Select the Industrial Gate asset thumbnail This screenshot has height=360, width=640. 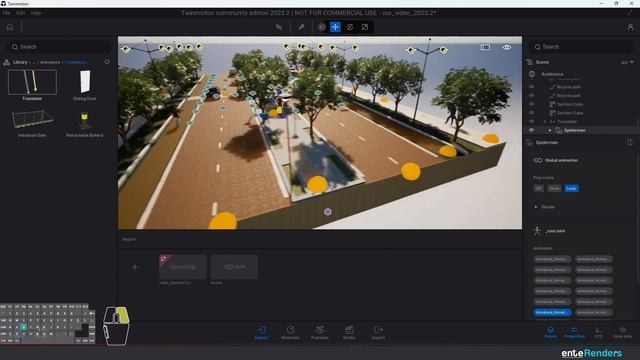click(x=32, y=120)
